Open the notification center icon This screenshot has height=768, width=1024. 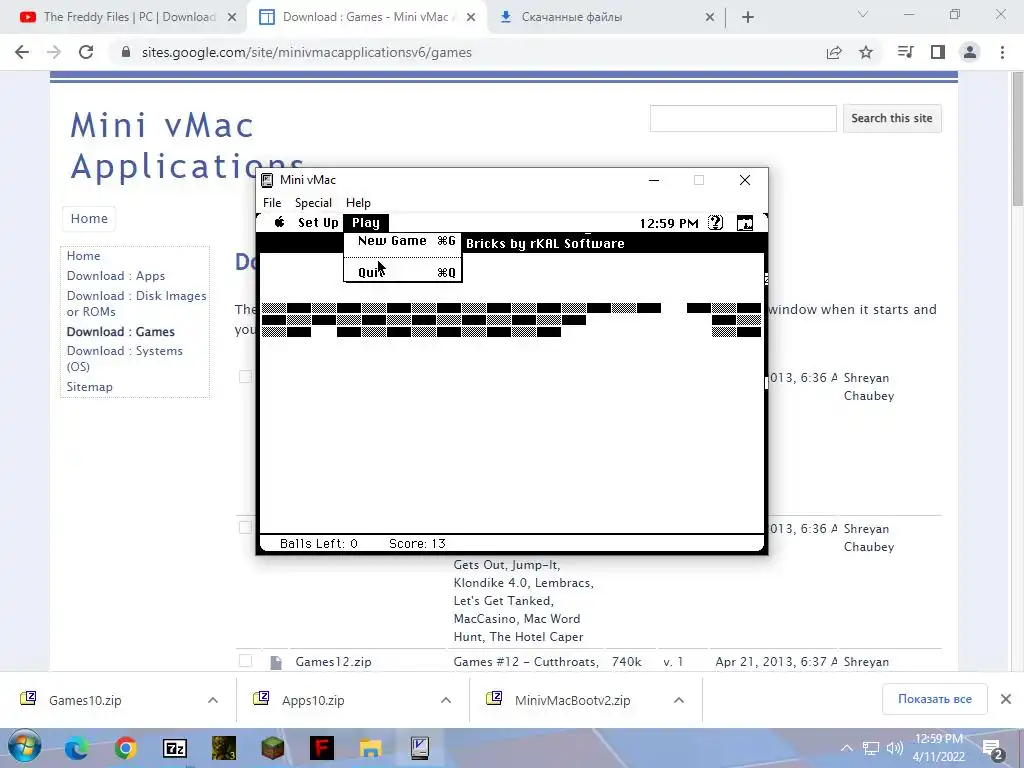point(993,748)
